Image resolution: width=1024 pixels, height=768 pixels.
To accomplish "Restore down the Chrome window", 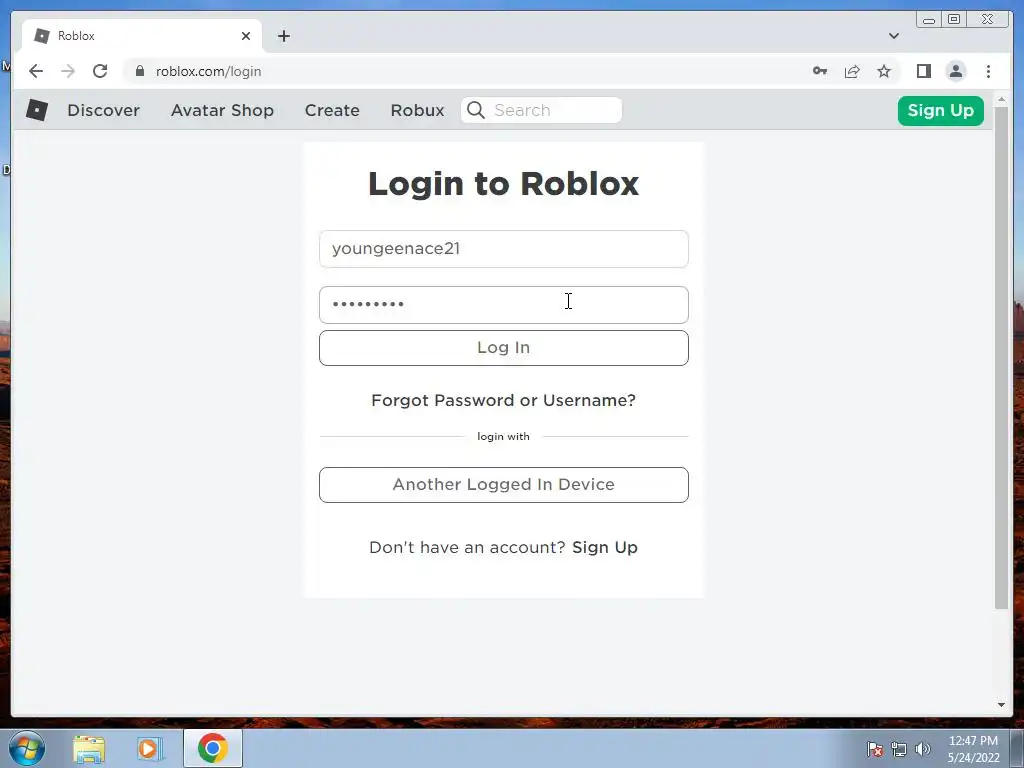I will pyautogui.click(x=953, y=20).
